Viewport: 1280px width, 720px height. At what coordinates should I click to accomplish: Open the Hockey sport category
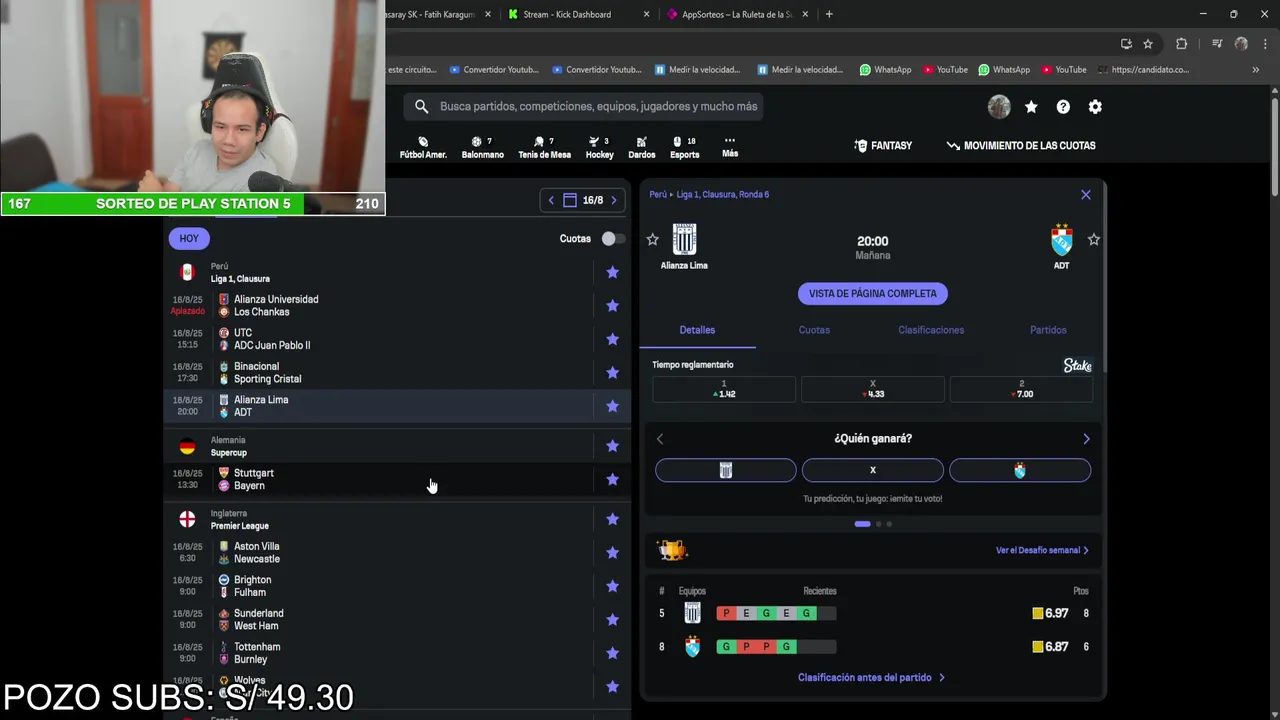599,147
